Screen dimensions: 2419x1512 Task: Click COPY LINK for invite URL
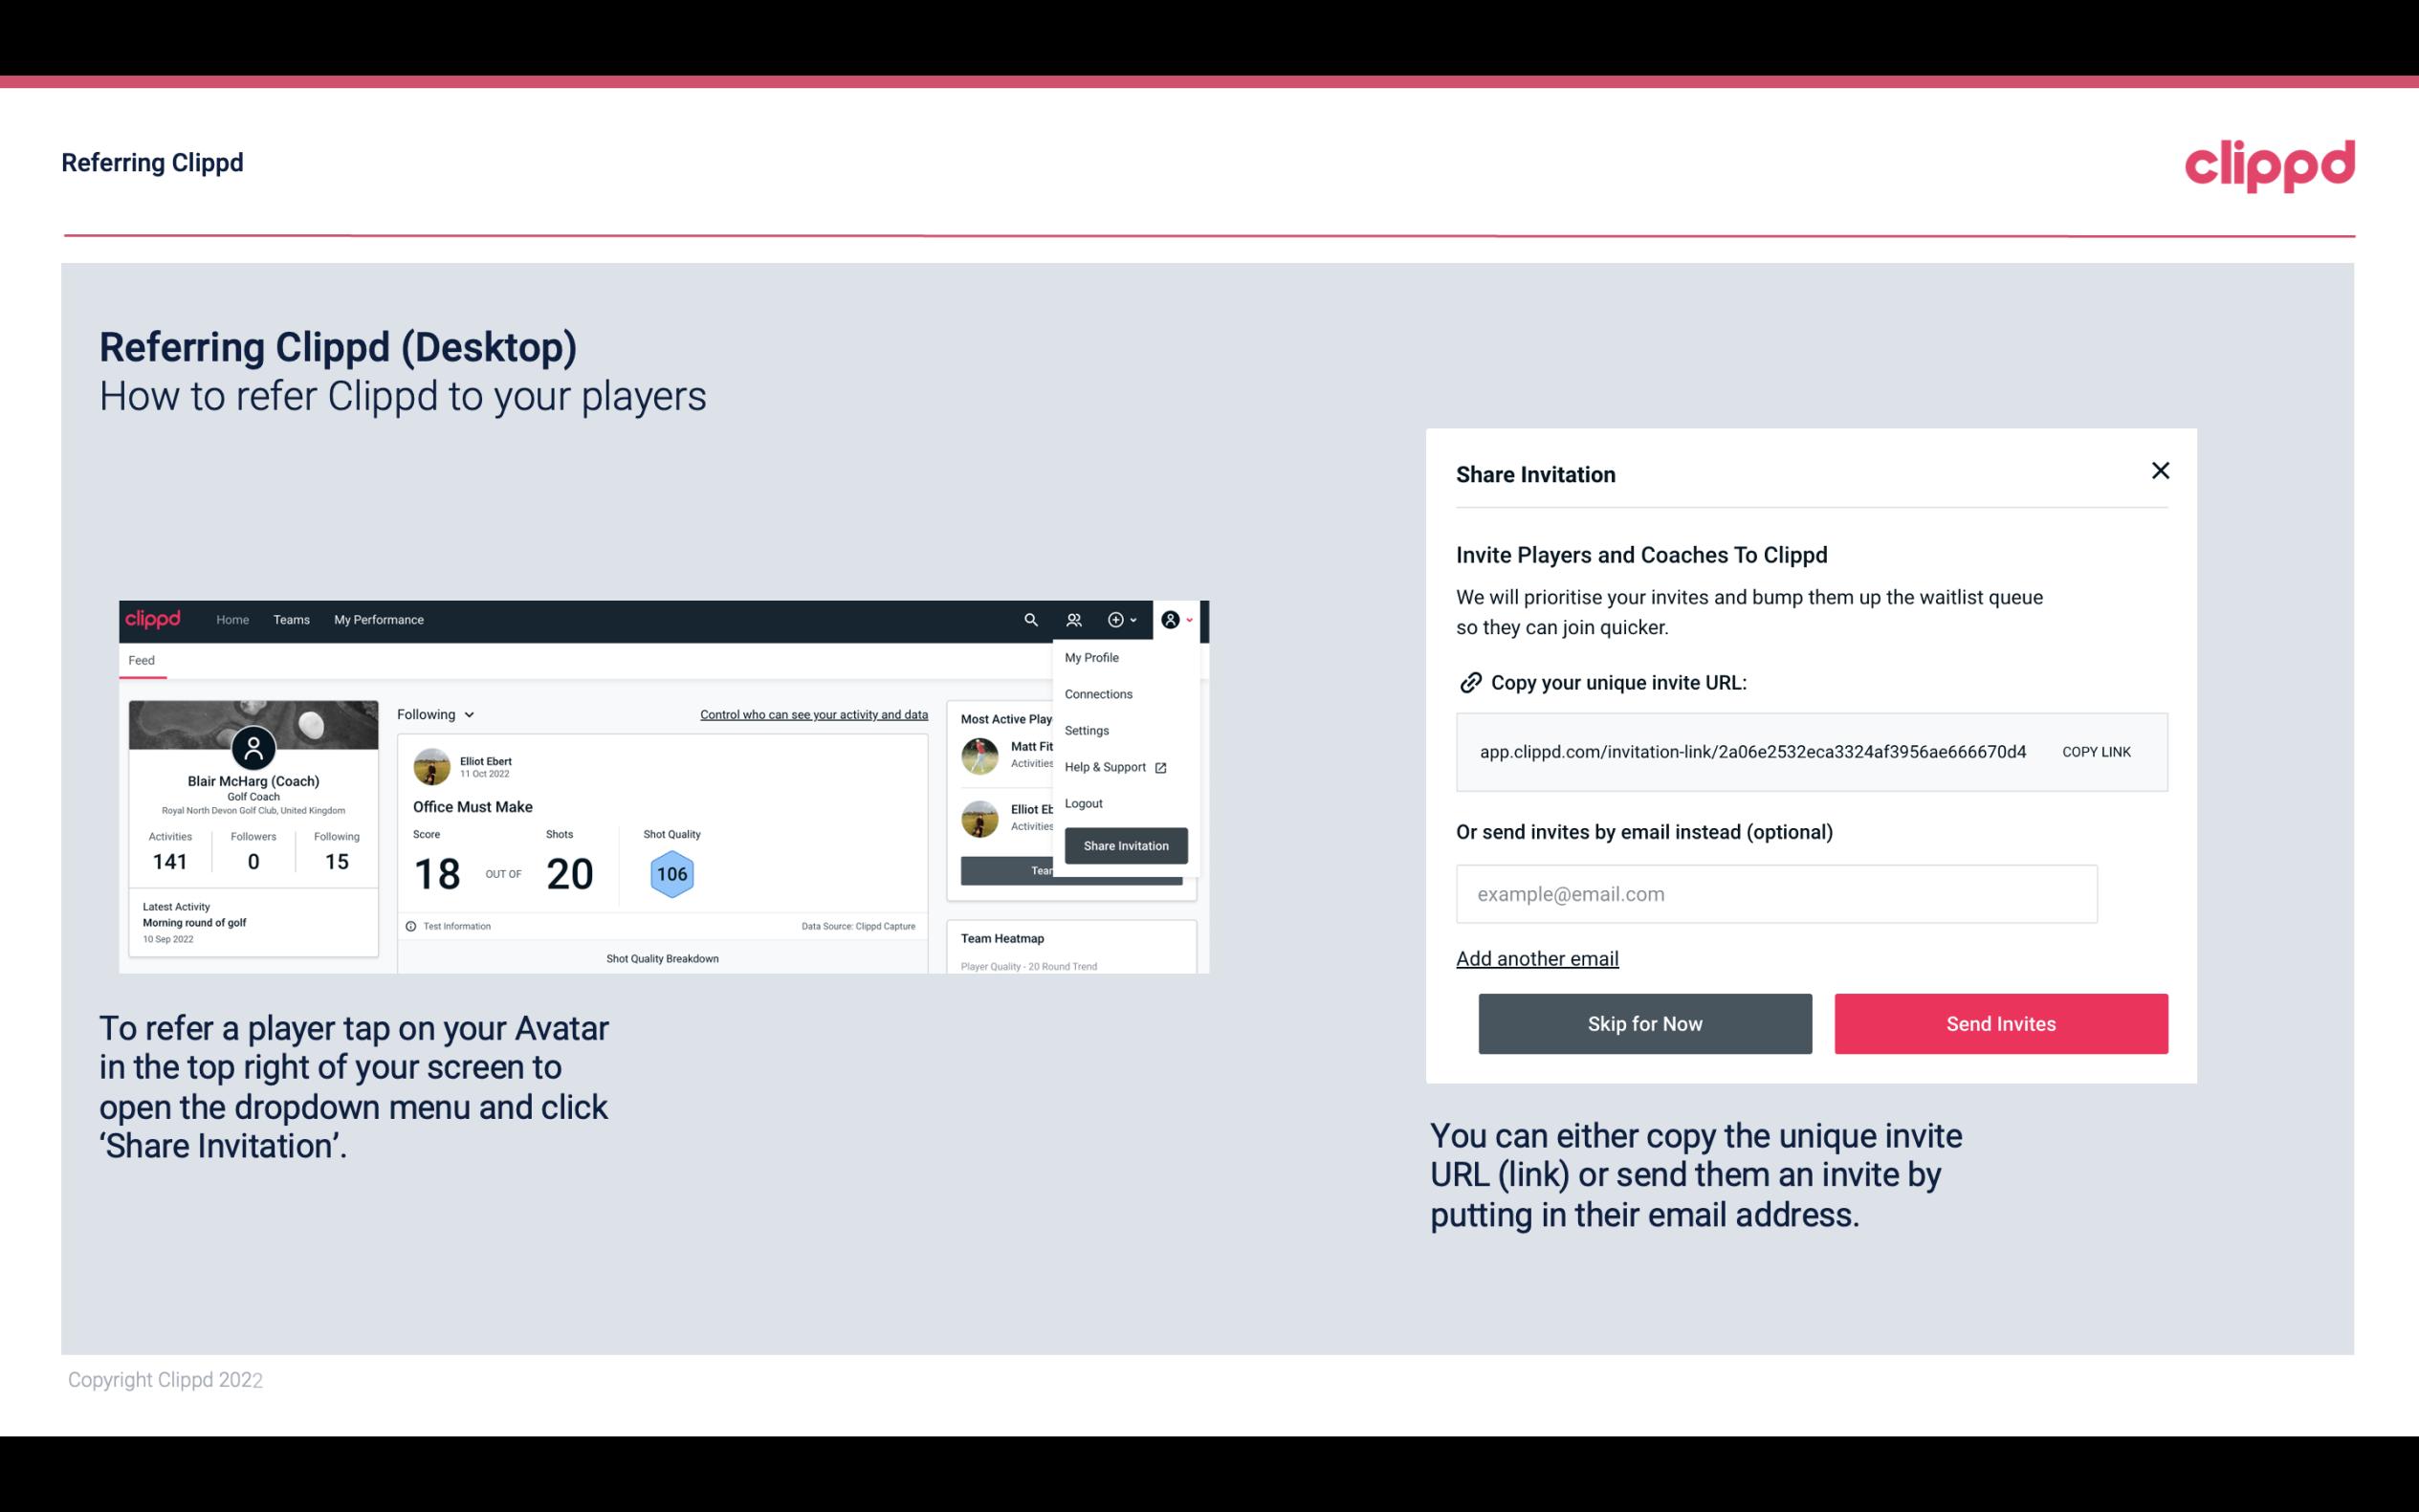2095,751
